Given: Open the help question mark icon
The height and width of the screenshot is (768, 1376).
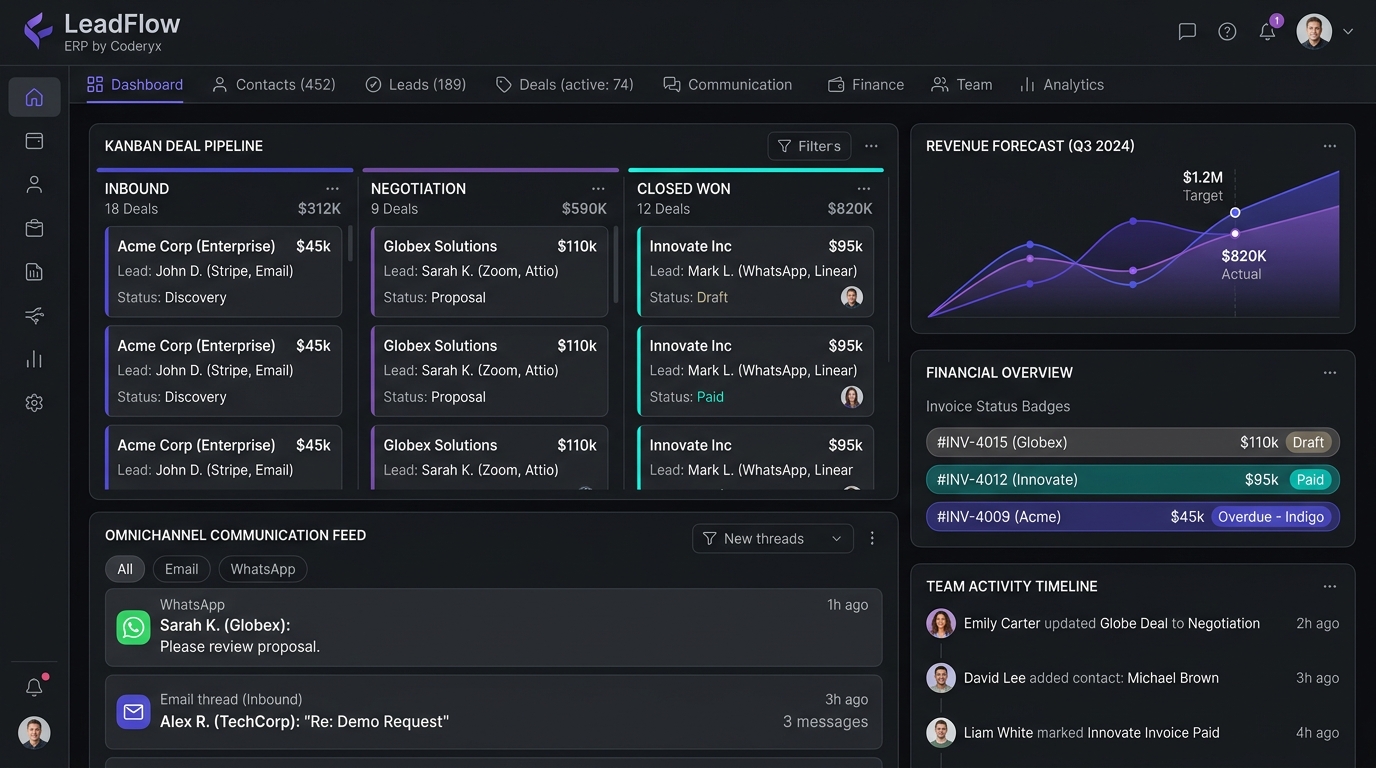Looking at the screenshot, I should point(1227,31).
